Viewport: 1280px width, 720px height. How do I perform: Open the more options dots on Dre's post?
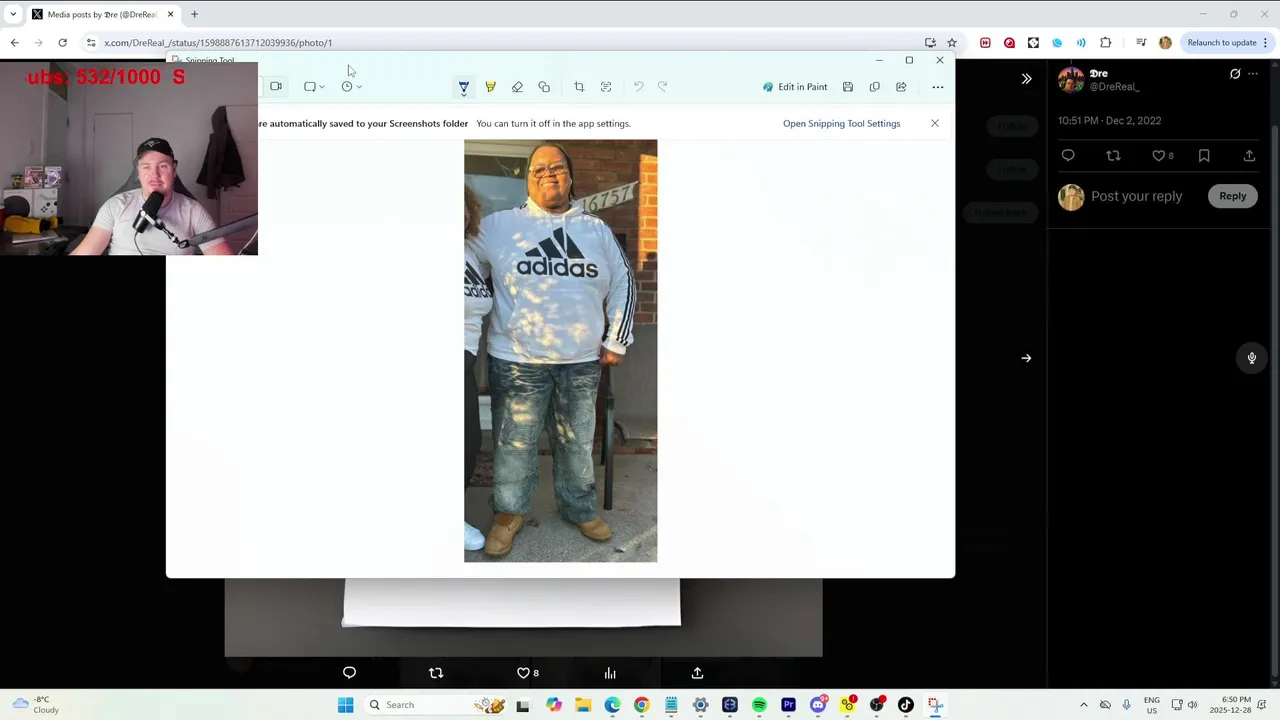click(1253, 74)
